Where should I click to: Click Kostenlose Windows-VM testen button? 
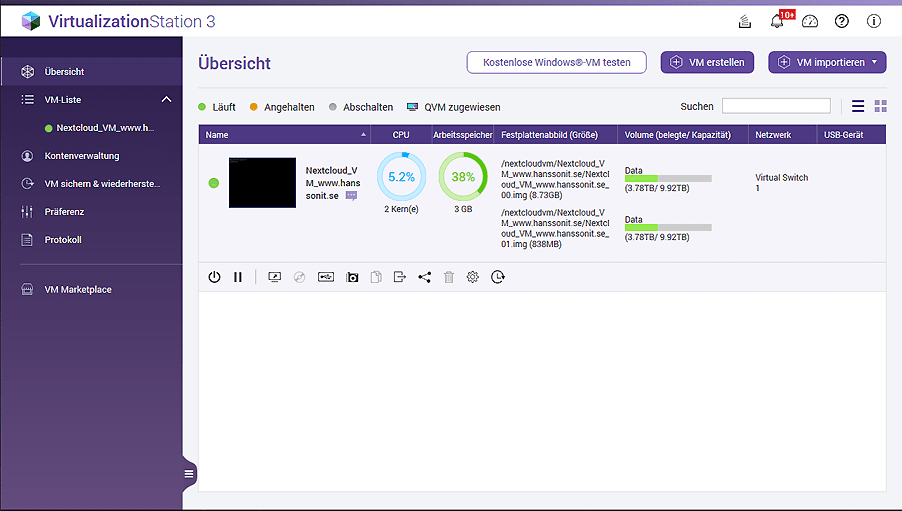click(x=556, y=62)
